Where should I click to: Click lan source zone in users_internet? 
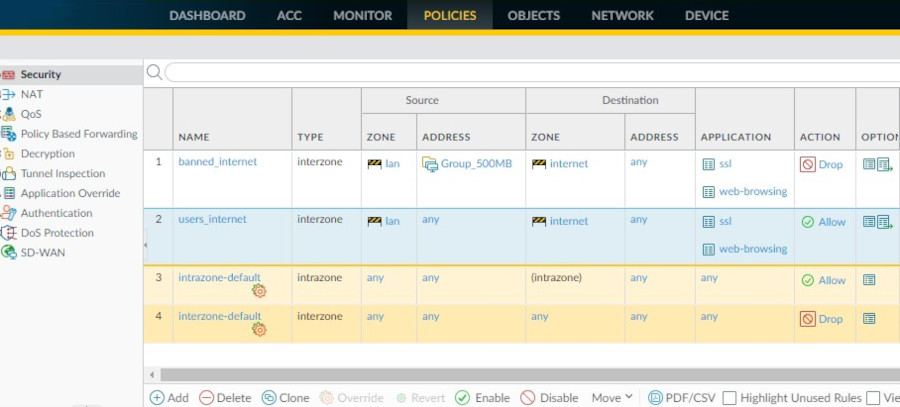[392, 221]
